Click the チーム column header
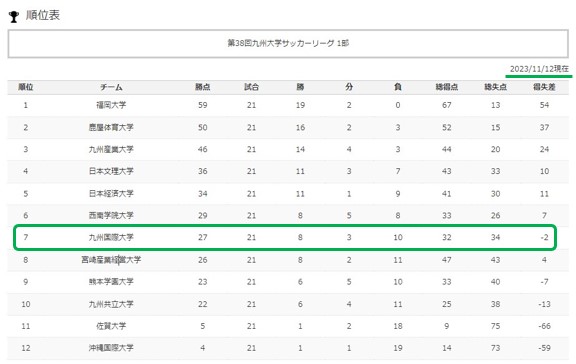The image size is (576, 364). (111, 87)
